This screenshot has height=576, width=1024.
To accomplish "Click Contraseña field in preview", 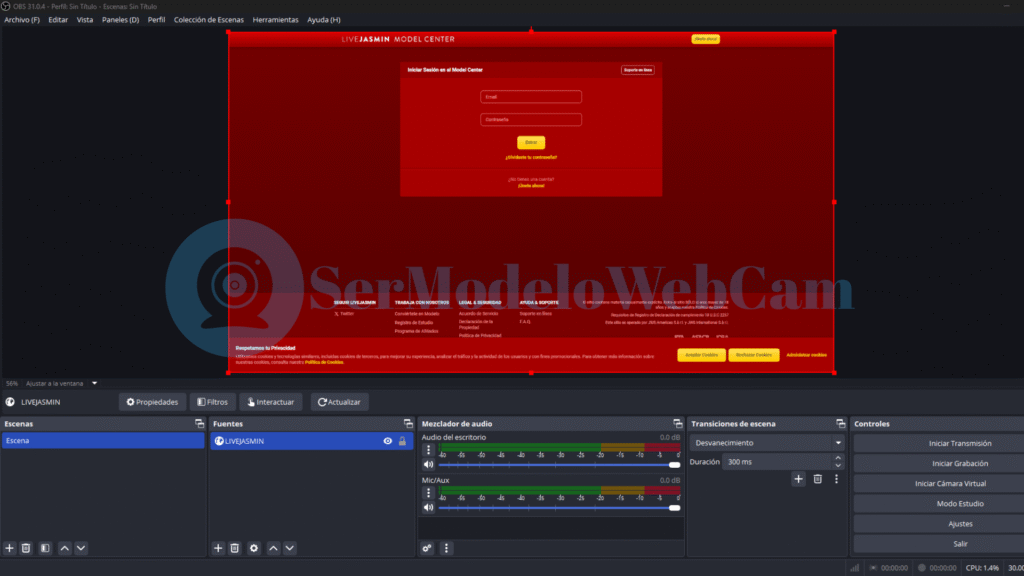I will pyautogui.click(x=531, y=120).
